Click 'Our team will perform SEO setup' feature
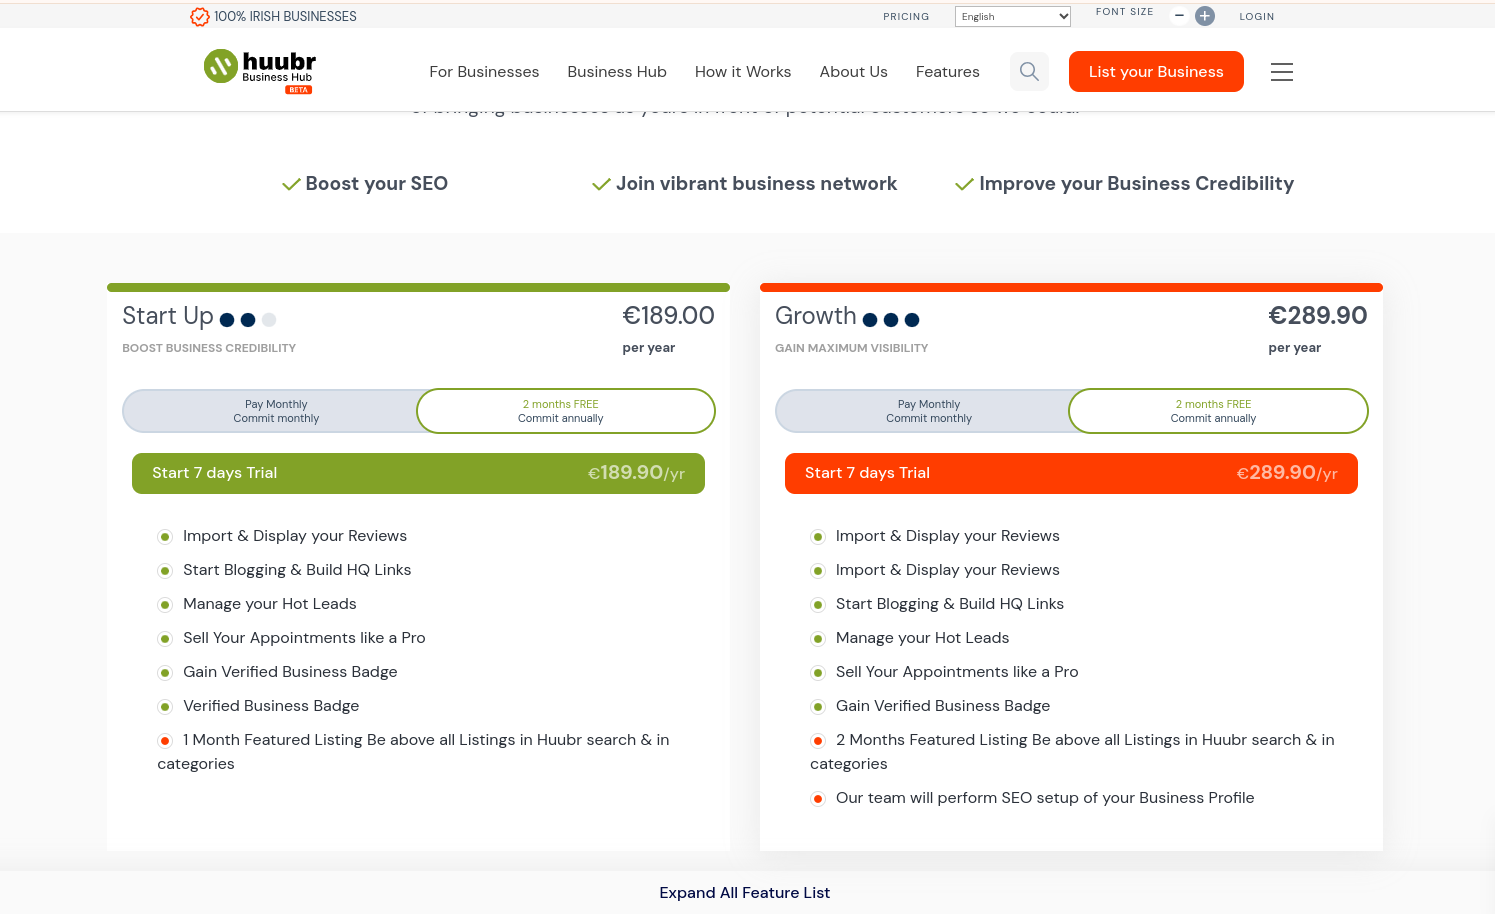Image resolution: width=1495 pixels, height=914 pixels. coord(1045,798)
